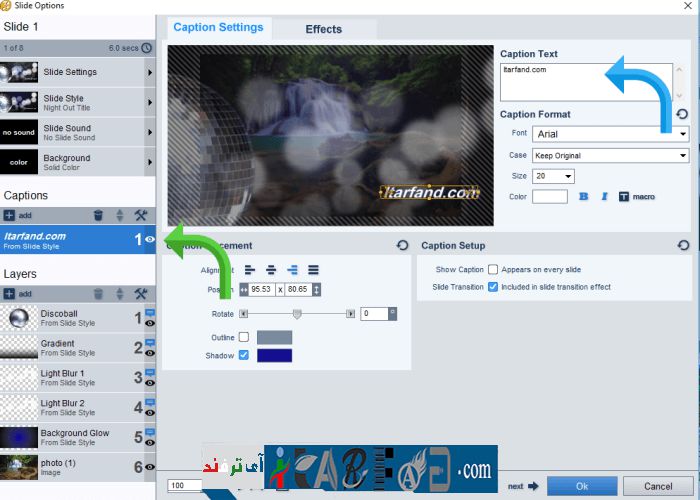Viewport: 700px width, 500px height.
Task: Check Show Caption on every slide
Action: click(x=493, y=270)
